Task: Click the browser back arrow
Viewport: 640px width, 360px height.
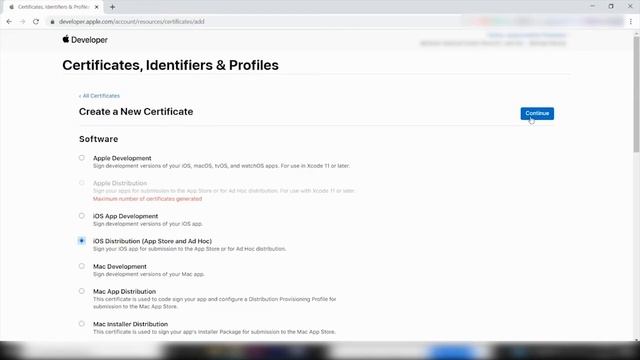Action: [9, 22]
